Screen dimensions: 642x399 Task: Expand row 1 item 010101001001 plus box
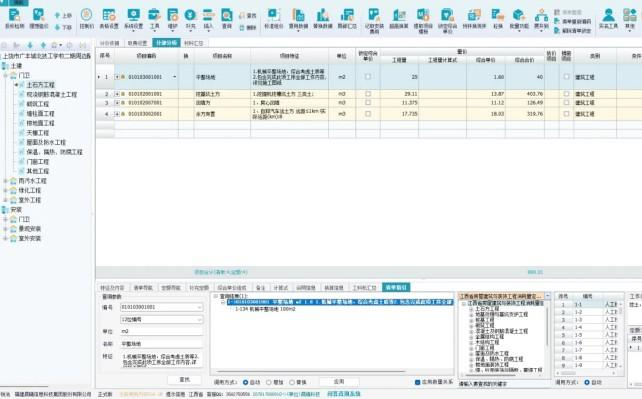117,77
